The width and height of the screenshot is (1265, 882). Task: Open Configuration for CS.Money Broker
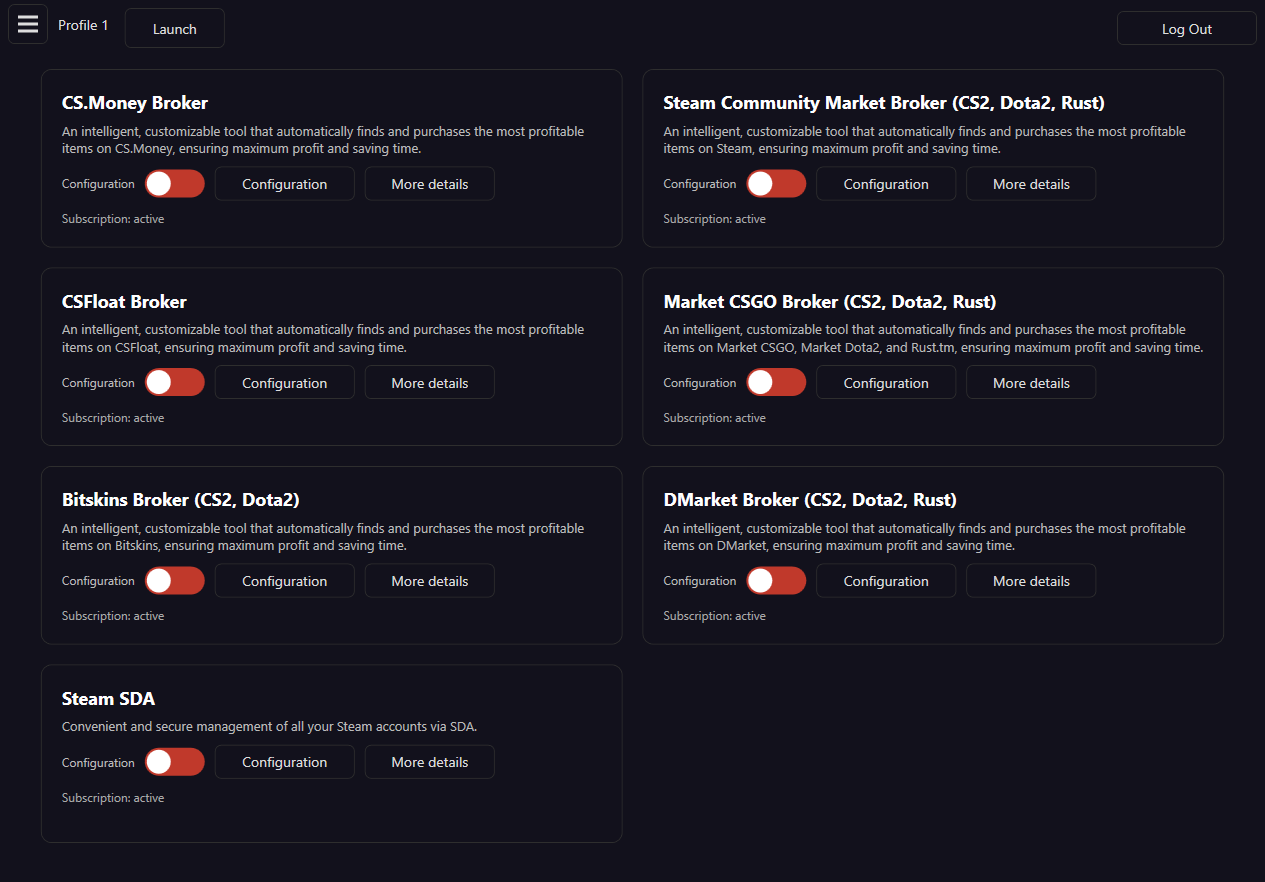click(x=284, y=184)
